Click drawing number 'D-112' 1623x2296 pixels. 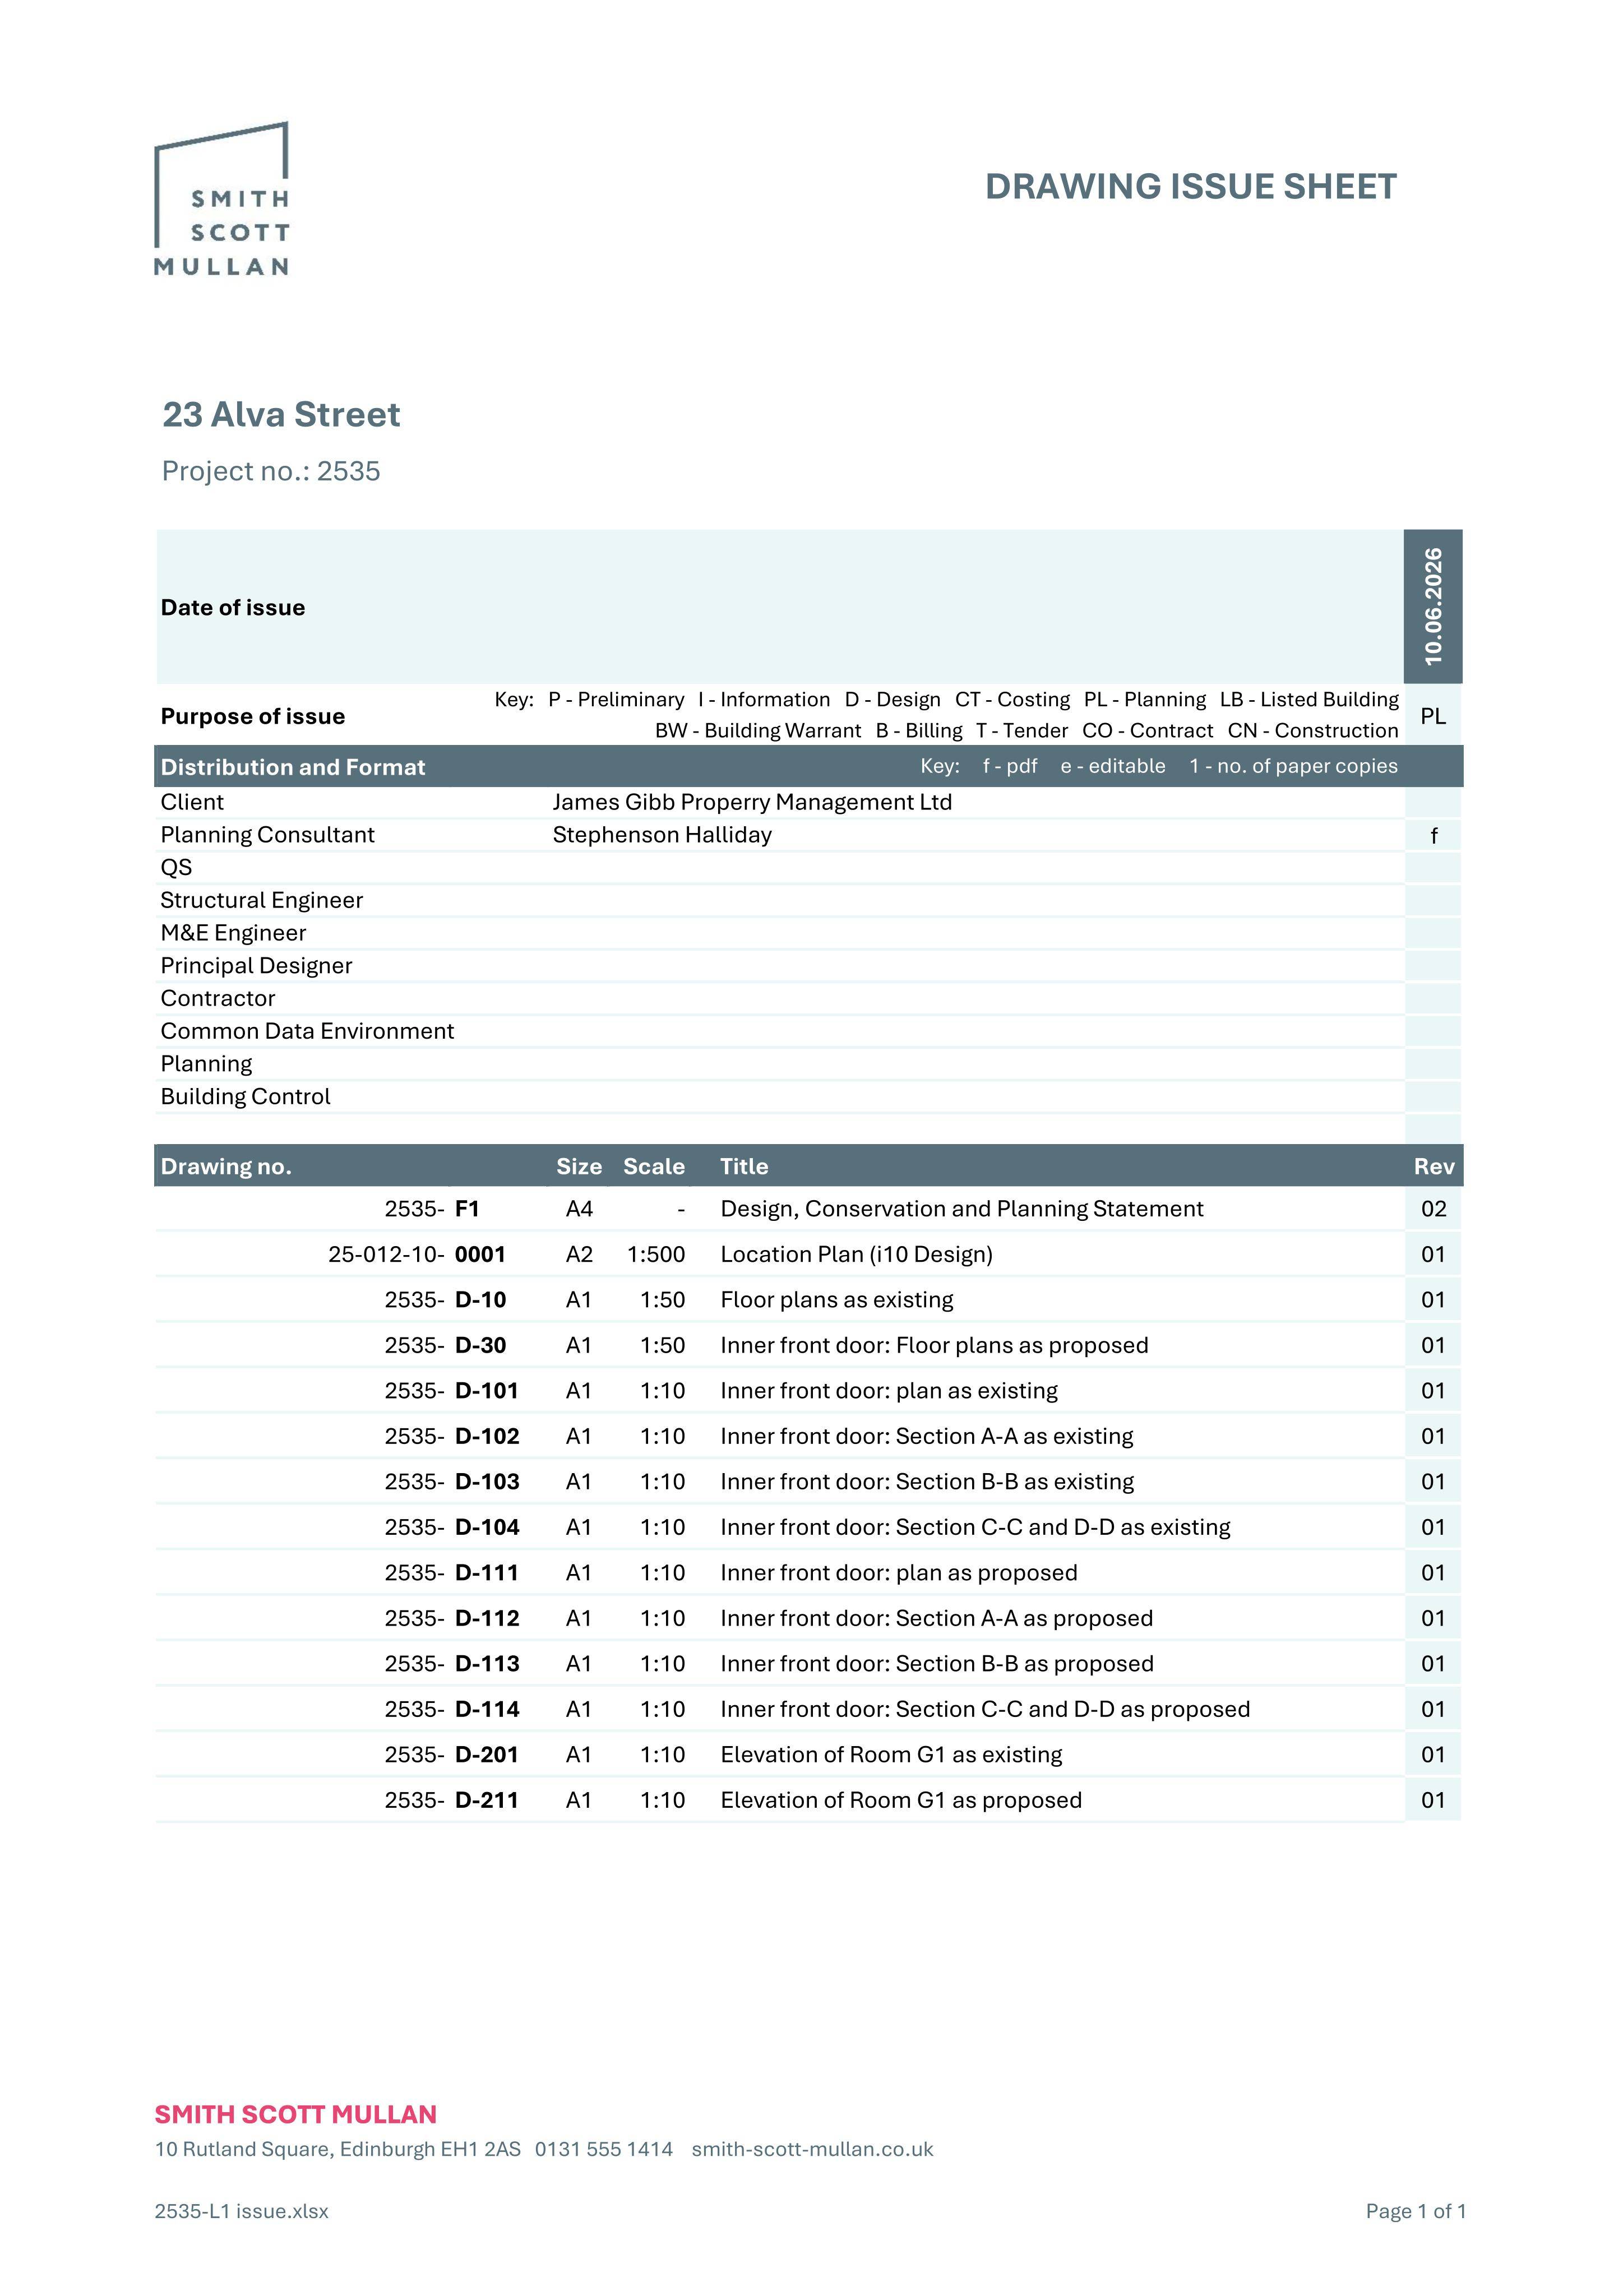(487, 1619)
